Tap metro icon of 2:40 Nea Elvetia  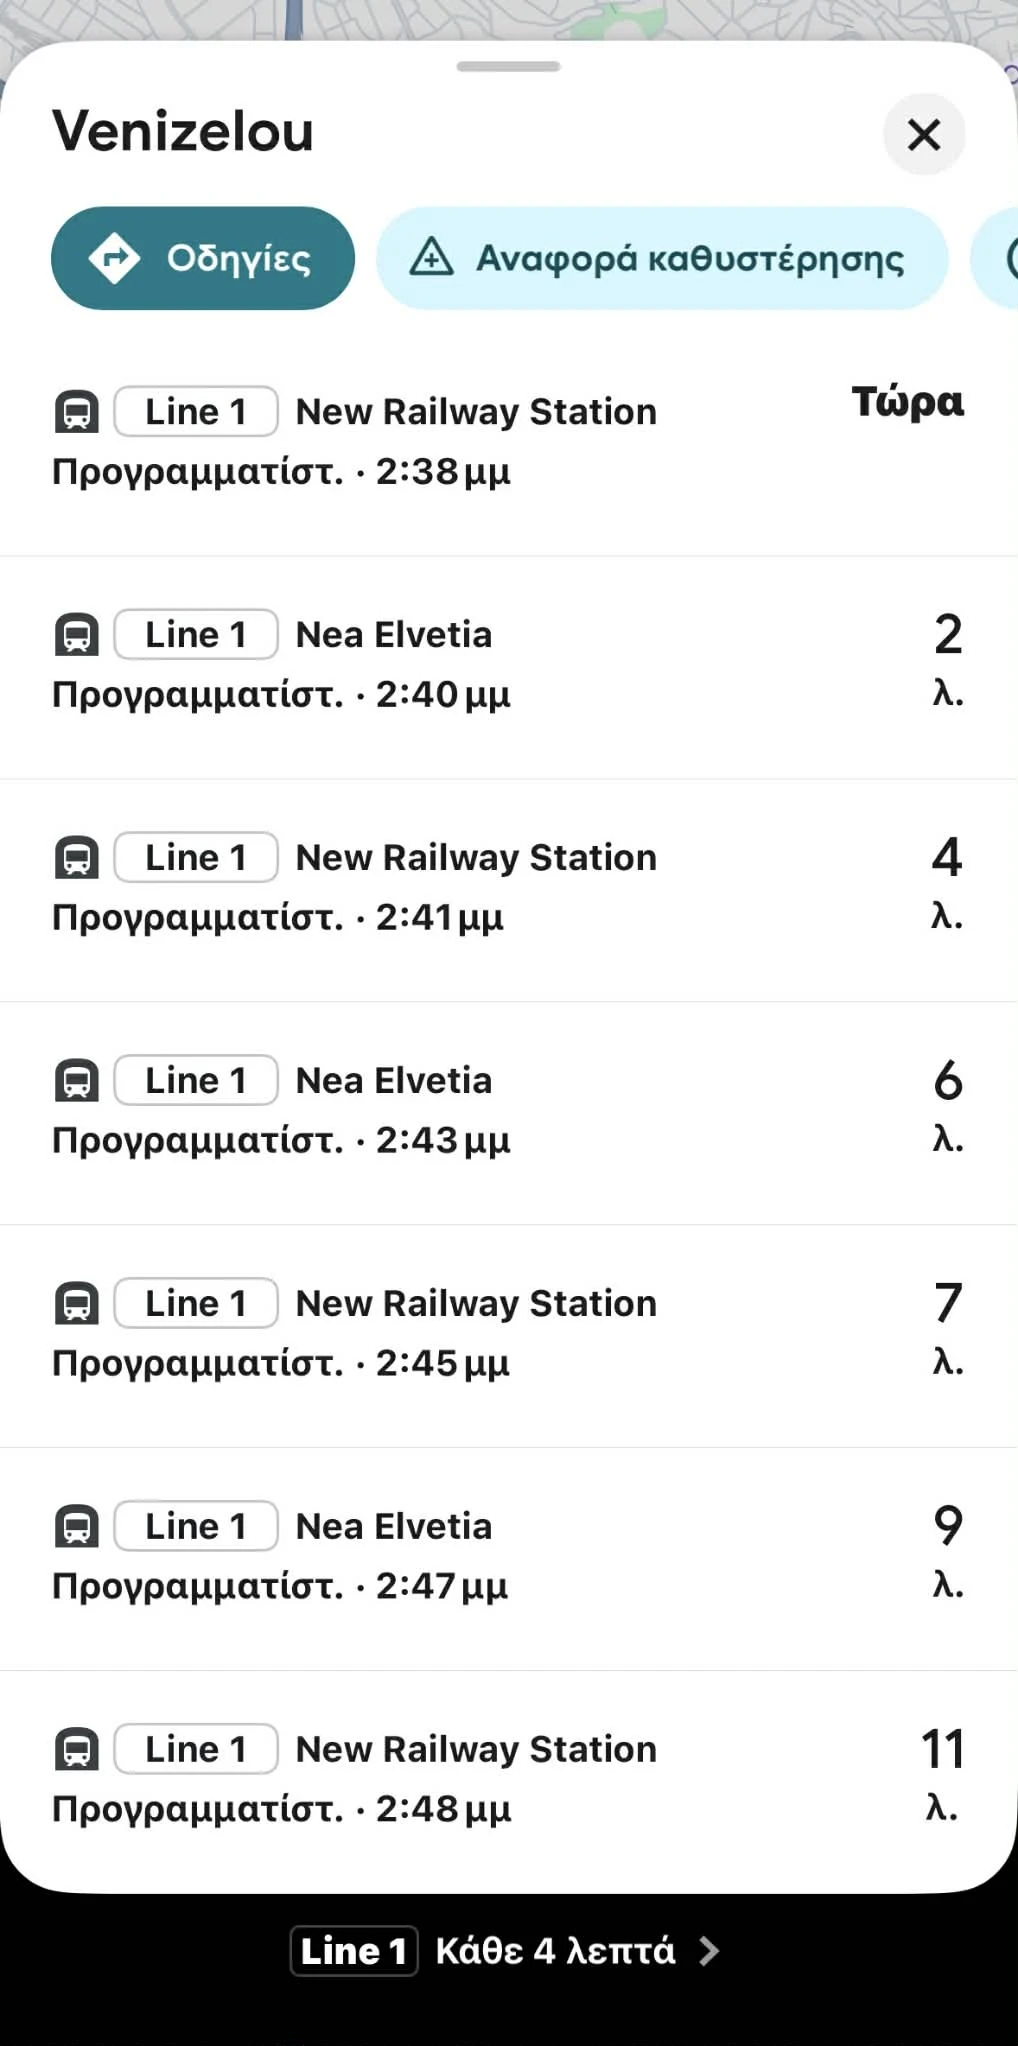[x=77, y=635]
